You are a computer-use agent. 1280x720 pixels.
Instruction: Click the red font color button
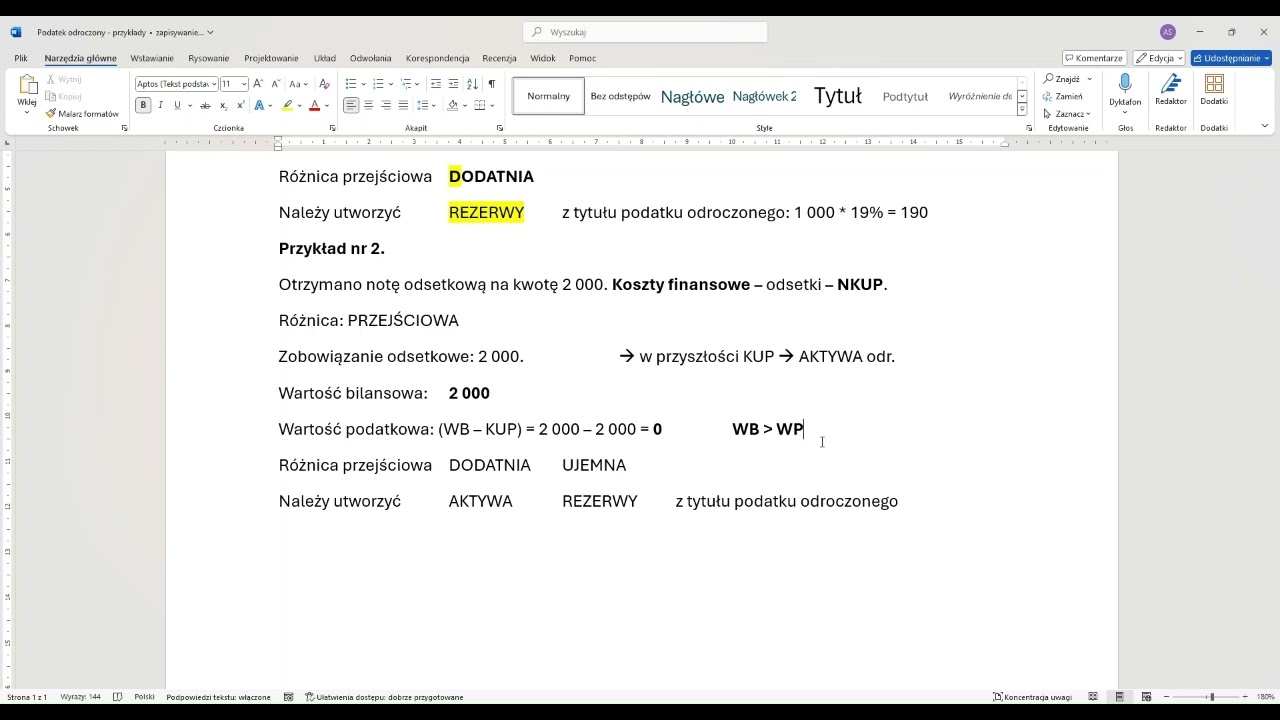click(x=314, y=105)
